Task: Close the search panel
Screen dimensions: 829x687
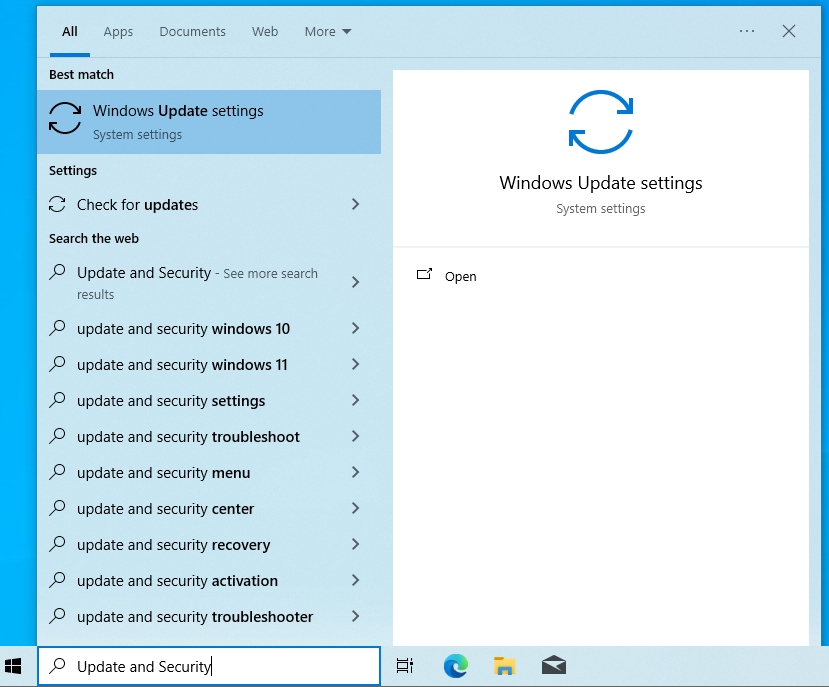Action: [789, 31]
